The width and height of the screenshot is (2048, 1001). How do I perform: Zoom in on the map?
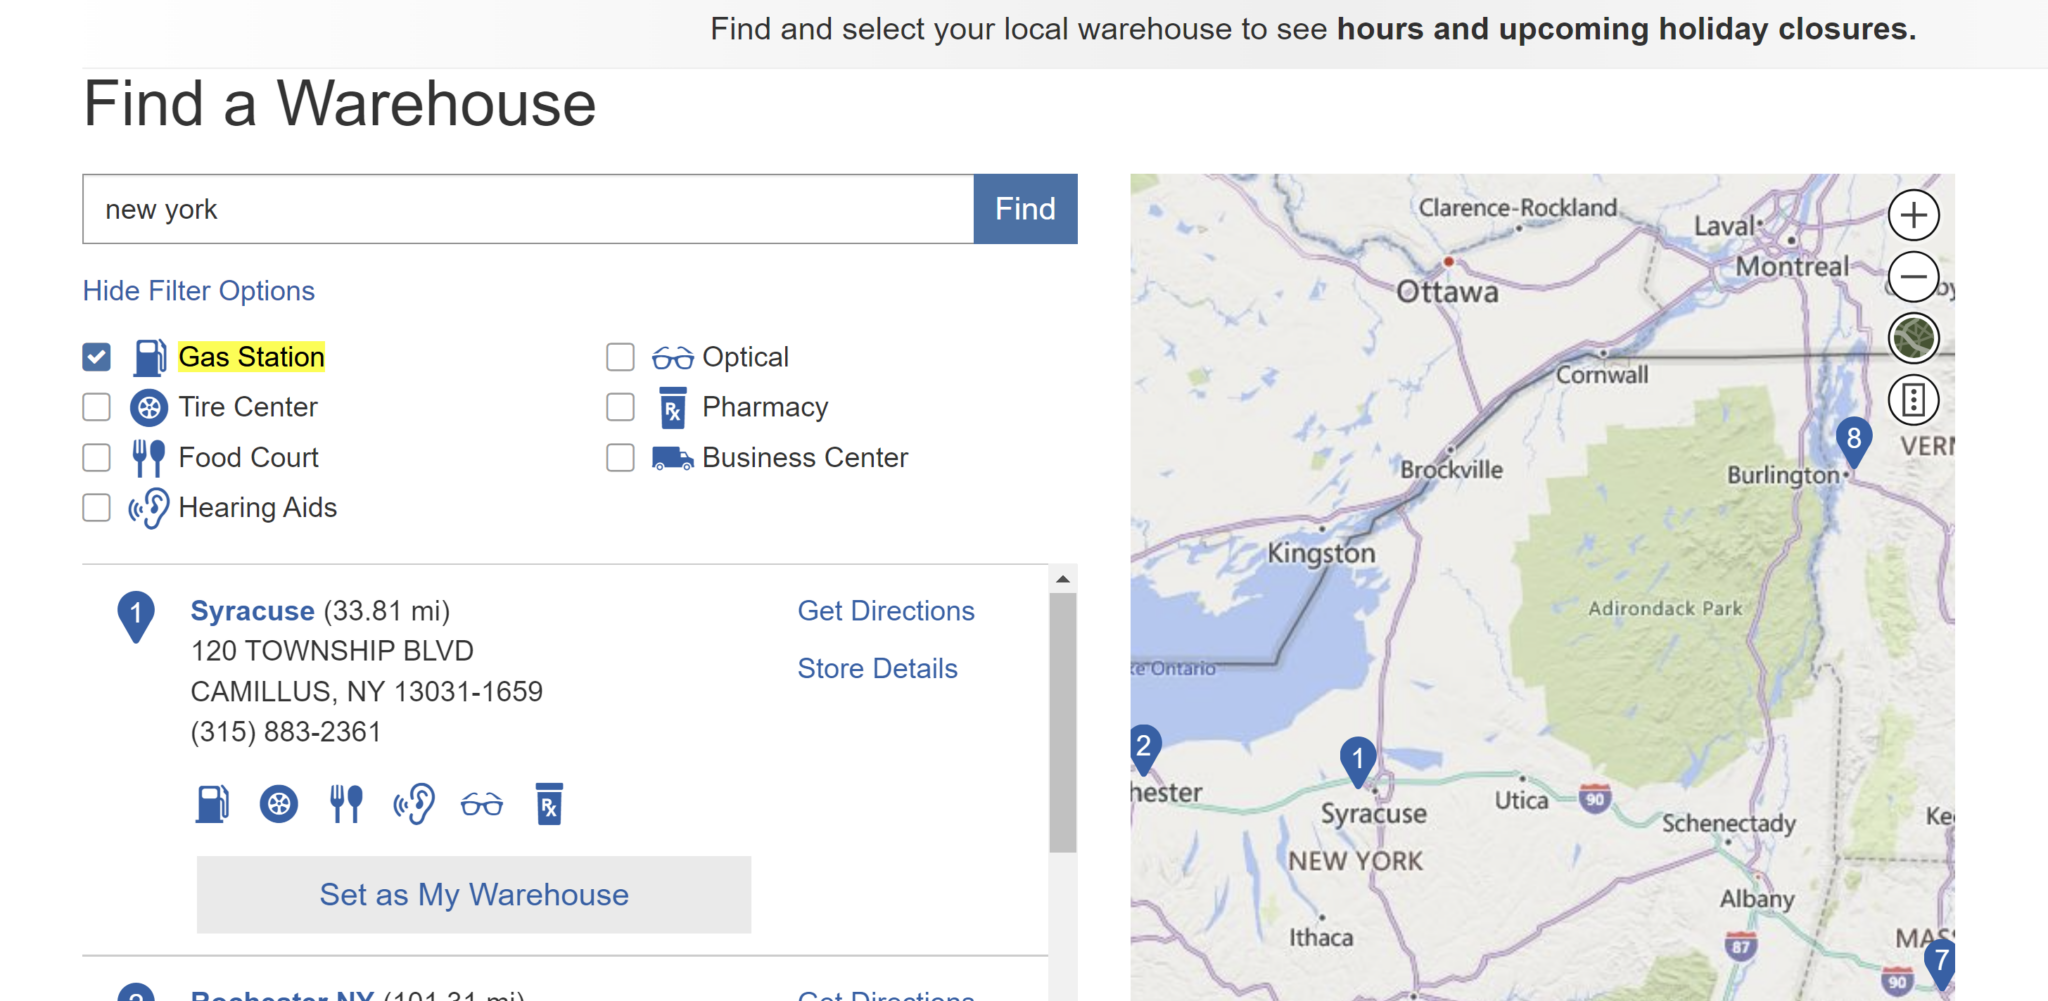1912,215
